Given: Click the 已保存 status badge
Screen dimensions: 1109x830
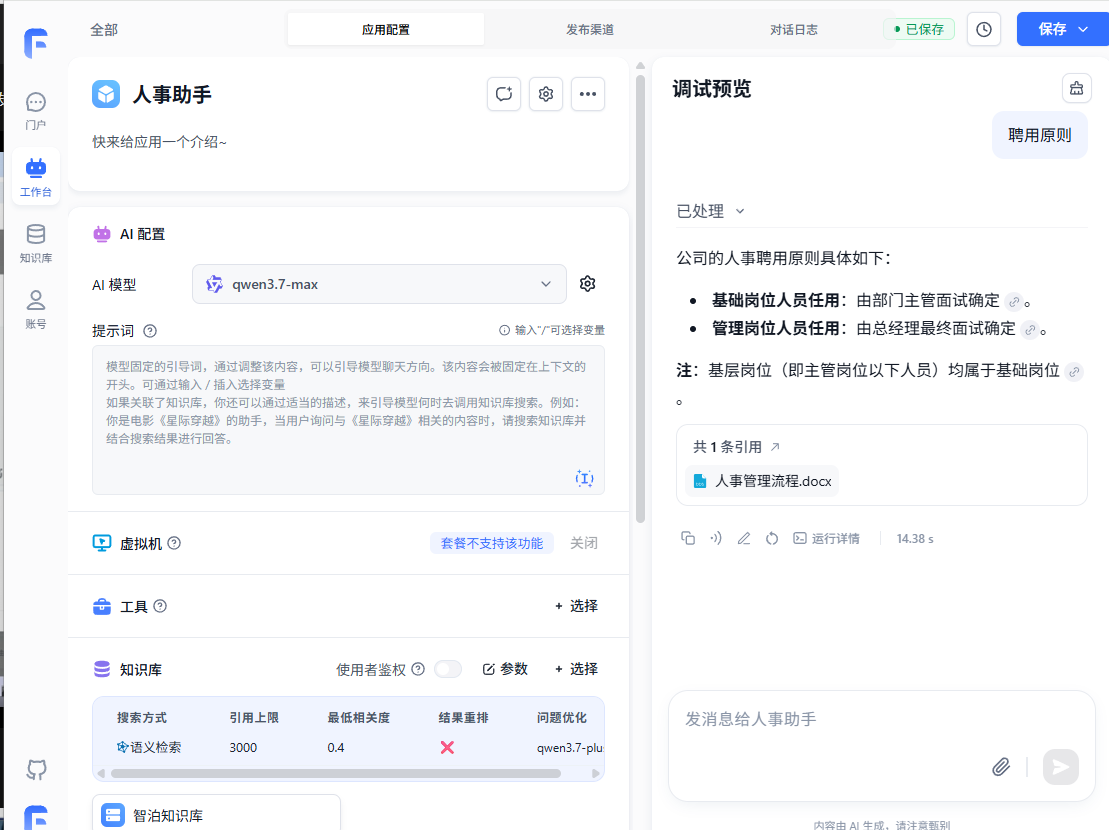Looking at the screenshot, I should click(919, 30).
